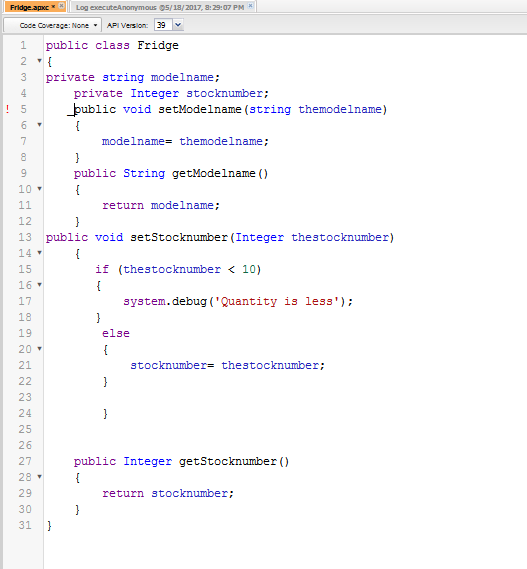Collapse the fold arrow on line 10
The width and height of the screenshot is (527, 569).
click(40, 189)
